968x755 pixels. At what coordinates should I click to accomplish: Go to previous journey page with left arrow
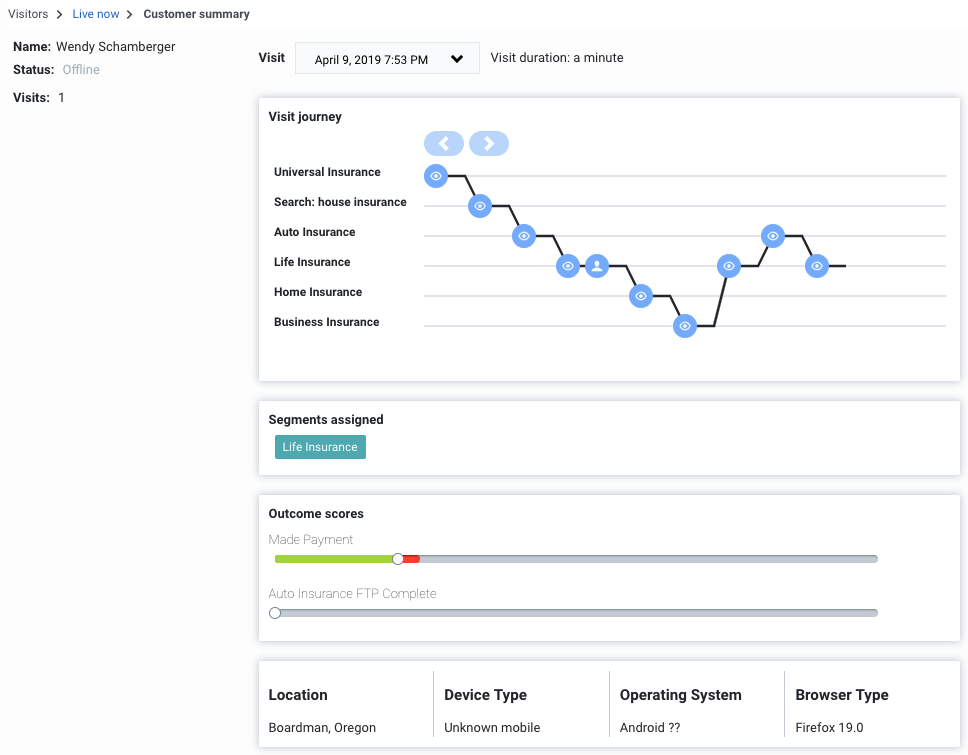(444, 143)
